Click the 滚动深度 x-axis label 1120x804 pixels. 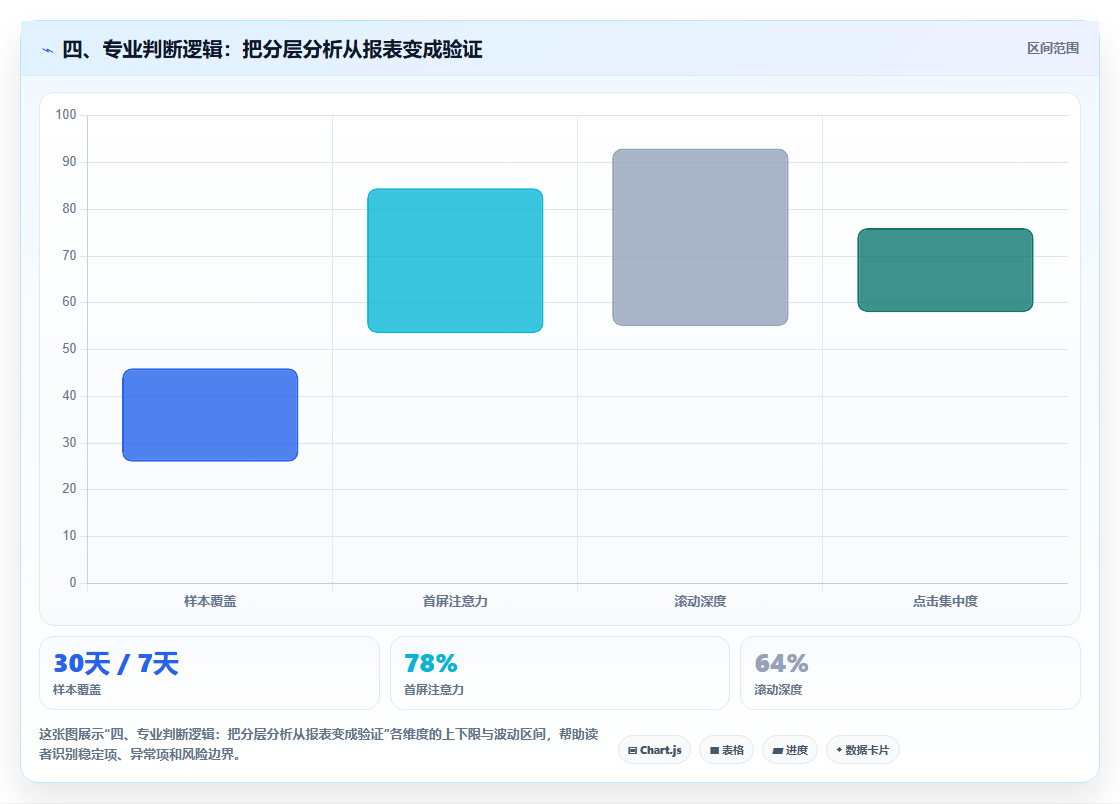click(x=700, y=601)
